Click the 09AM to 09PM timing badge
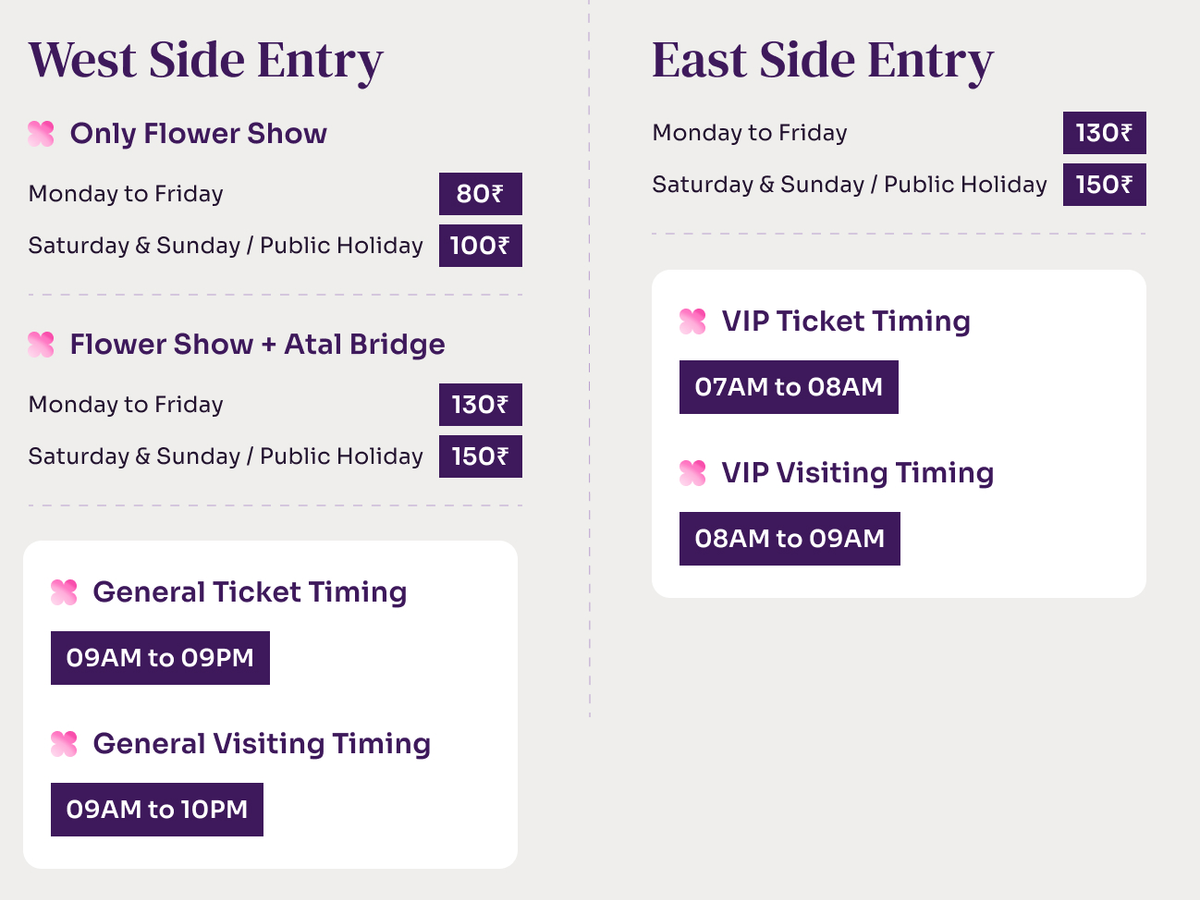The image size is (1200, 900). pos(160,658)
